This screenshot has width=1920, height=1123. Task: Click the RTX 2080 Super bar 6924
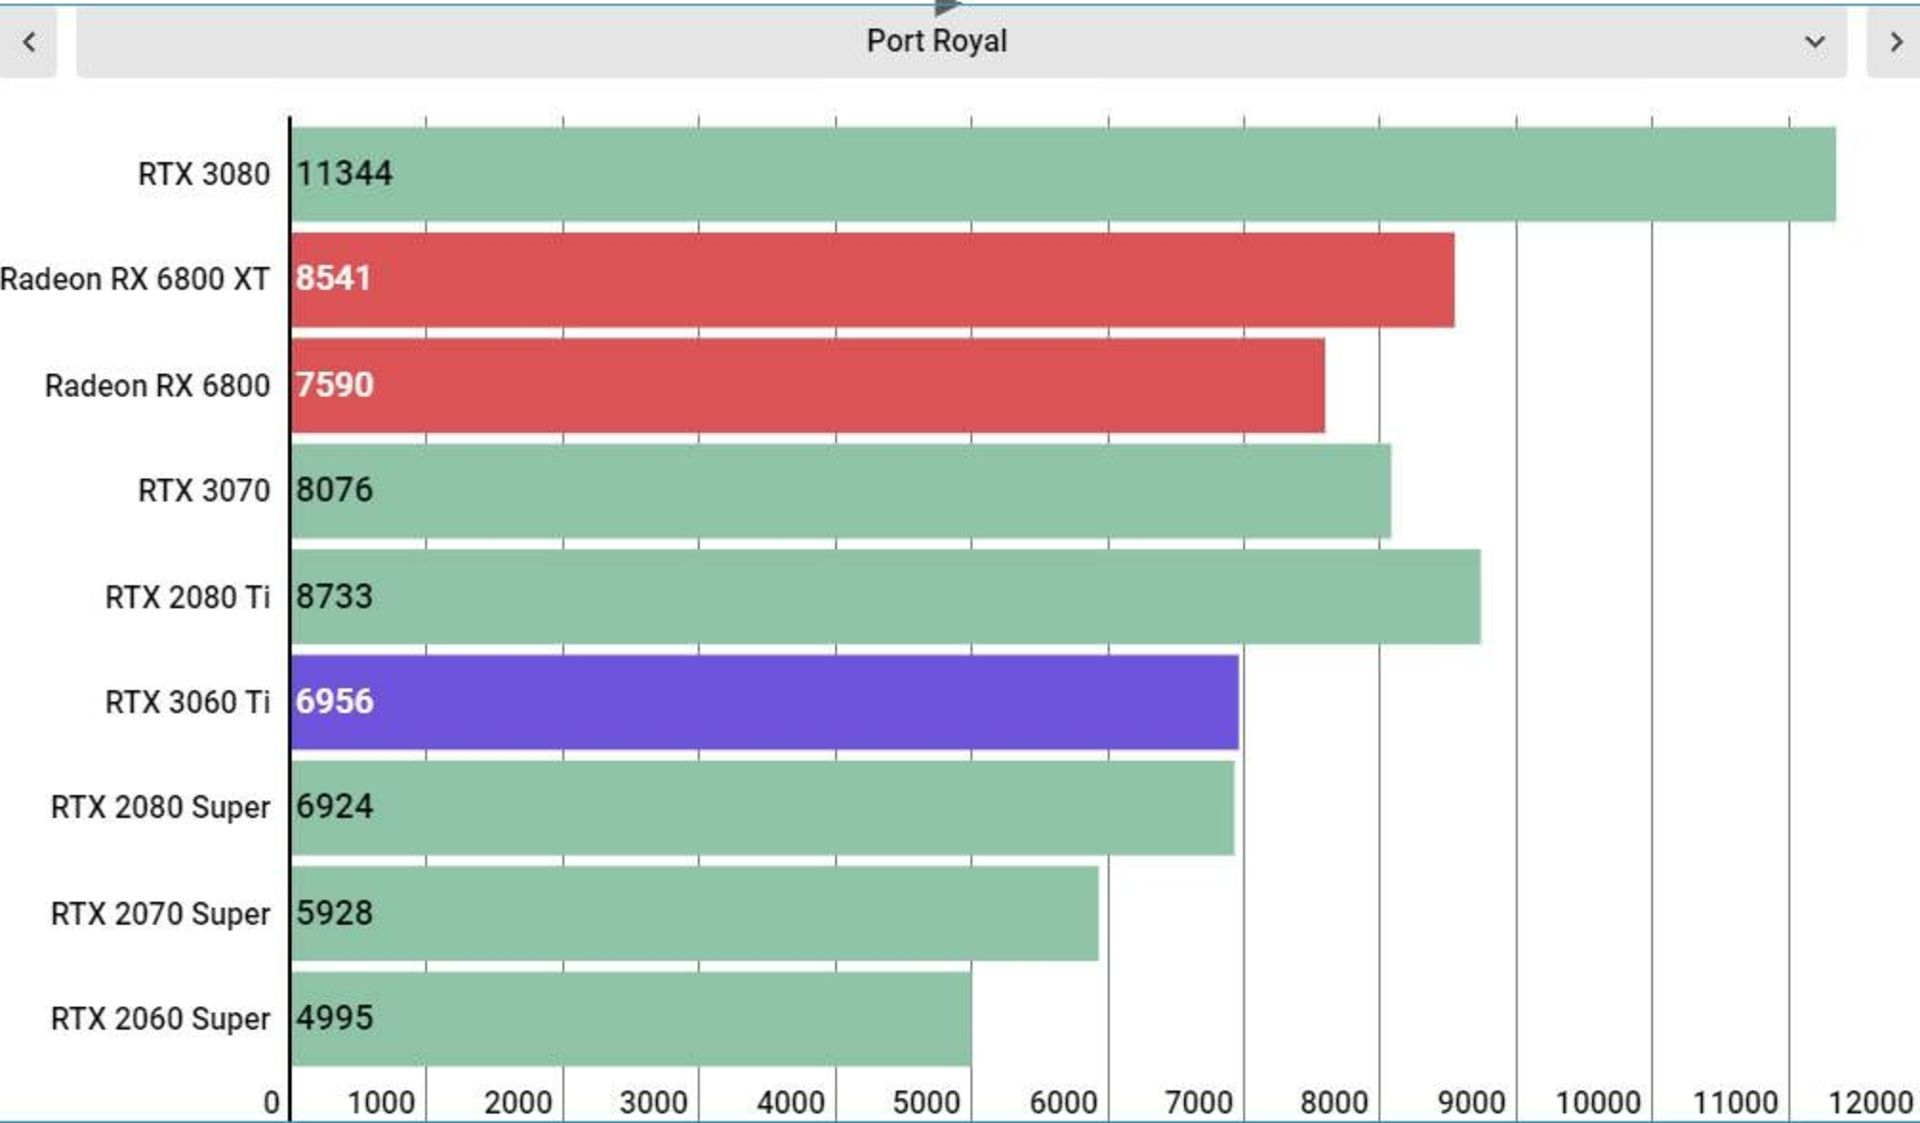[x=763, y=808]
